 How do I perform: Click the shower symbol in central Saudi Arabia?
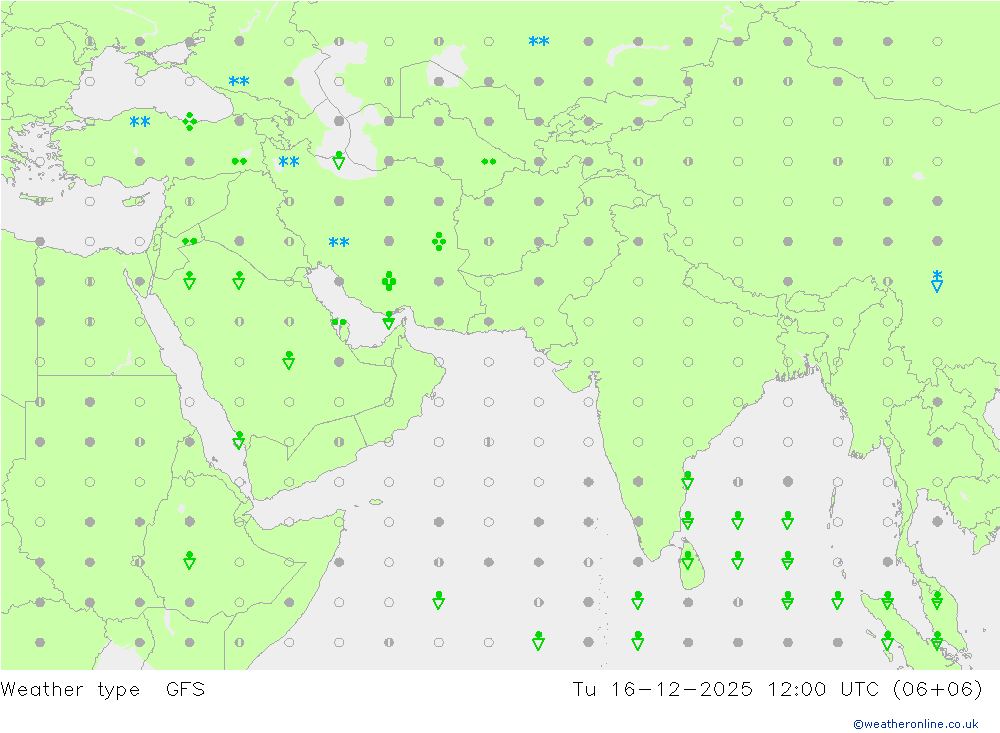tap(289, 360)
